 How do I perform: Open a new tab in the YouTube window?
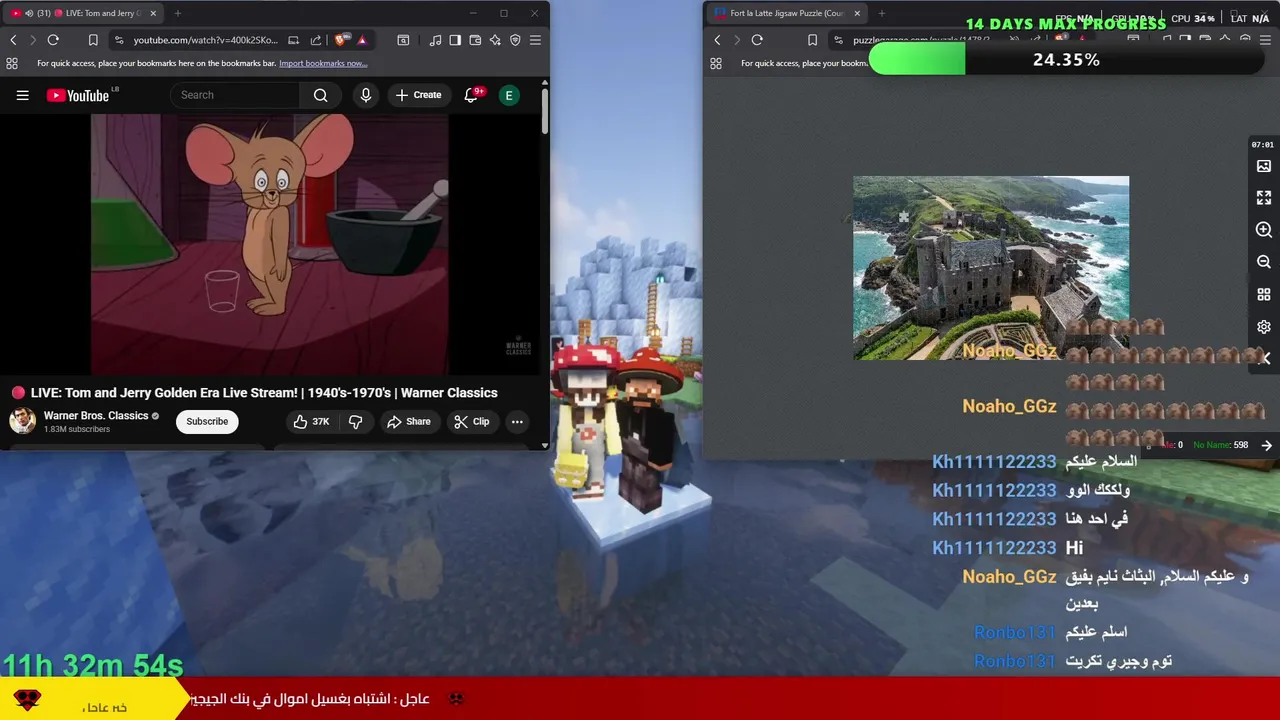177,13
